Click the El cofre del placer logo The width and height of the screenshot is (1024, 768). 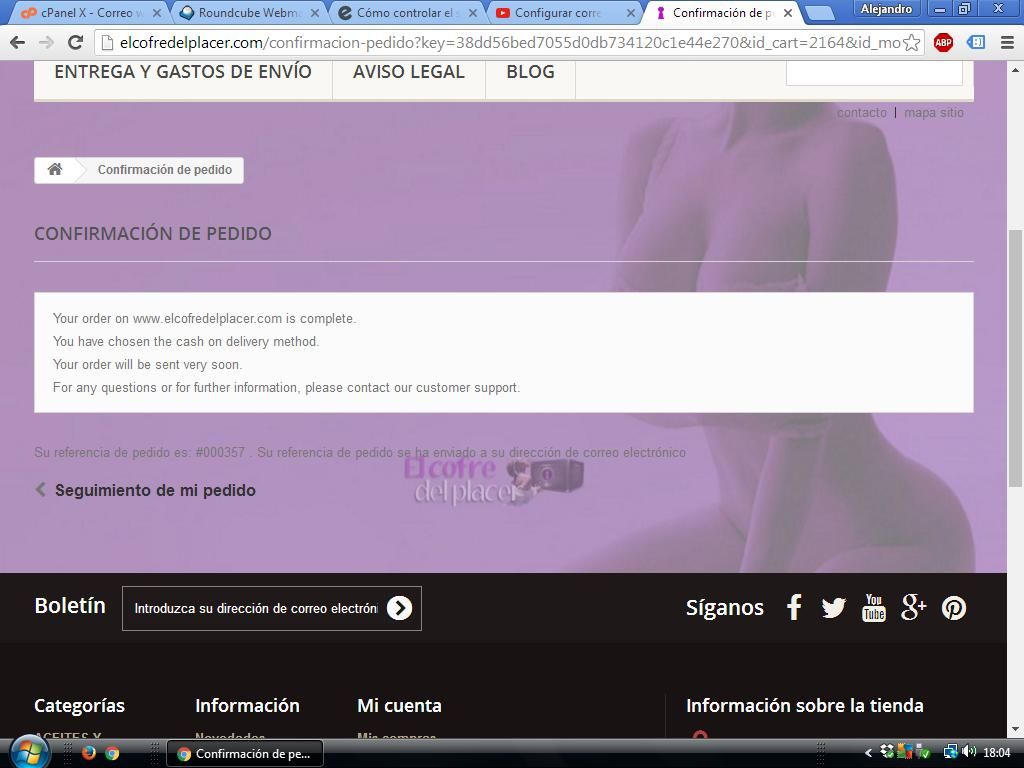tap(494, 480)
